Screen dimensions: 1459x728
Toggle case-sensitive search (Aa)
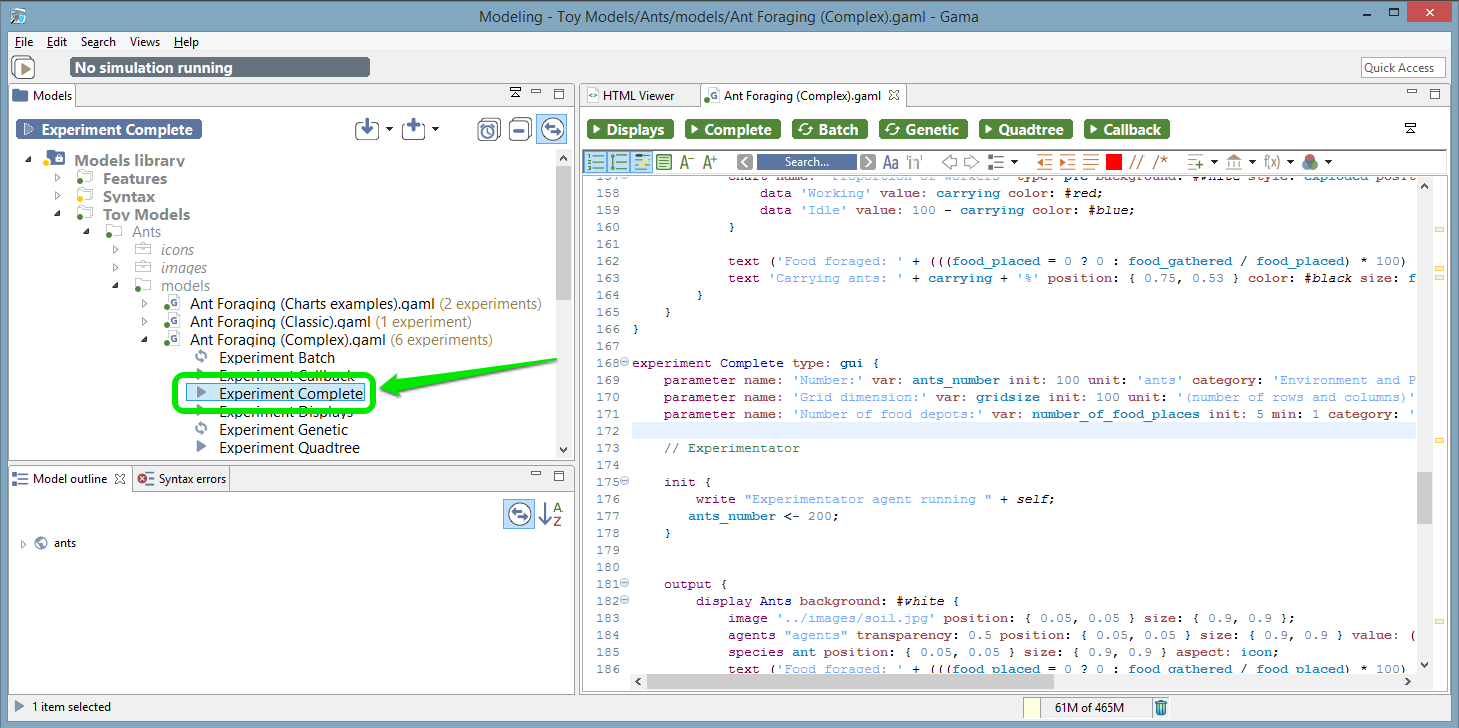(x=890, y=162)
